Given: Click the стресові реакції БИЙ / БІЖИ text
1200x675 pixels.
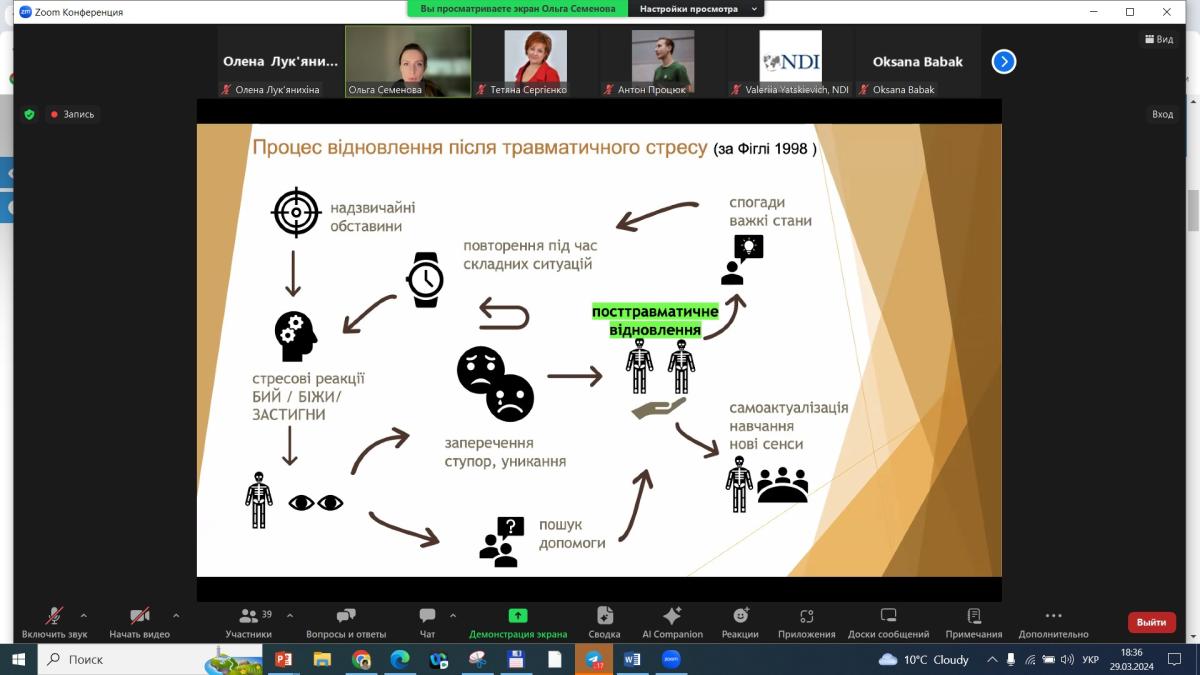Looking at the screenshot, I should (308, 396).
